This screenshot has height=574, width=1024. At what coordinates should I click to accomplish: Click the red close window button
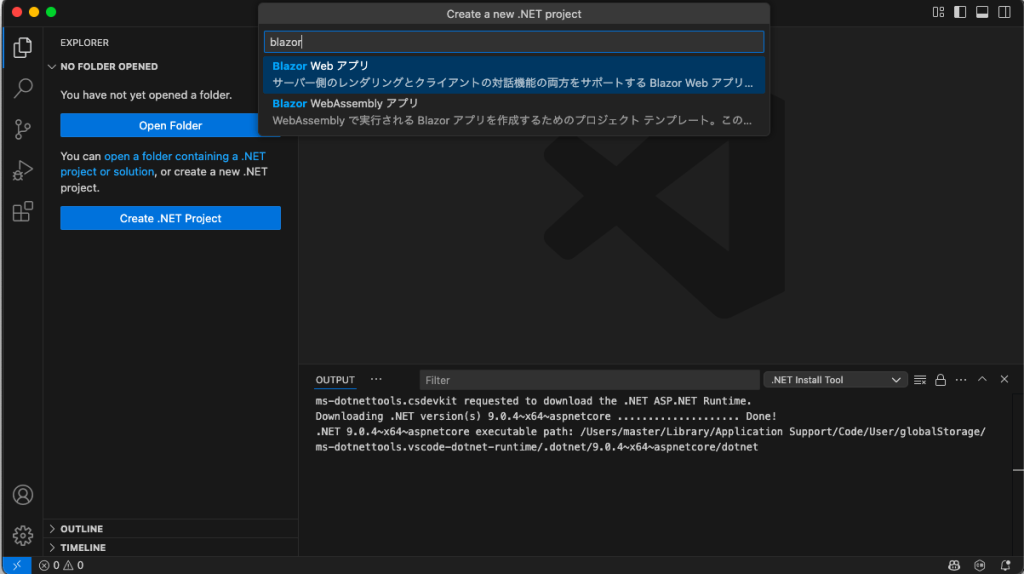[x=17, y=12]
